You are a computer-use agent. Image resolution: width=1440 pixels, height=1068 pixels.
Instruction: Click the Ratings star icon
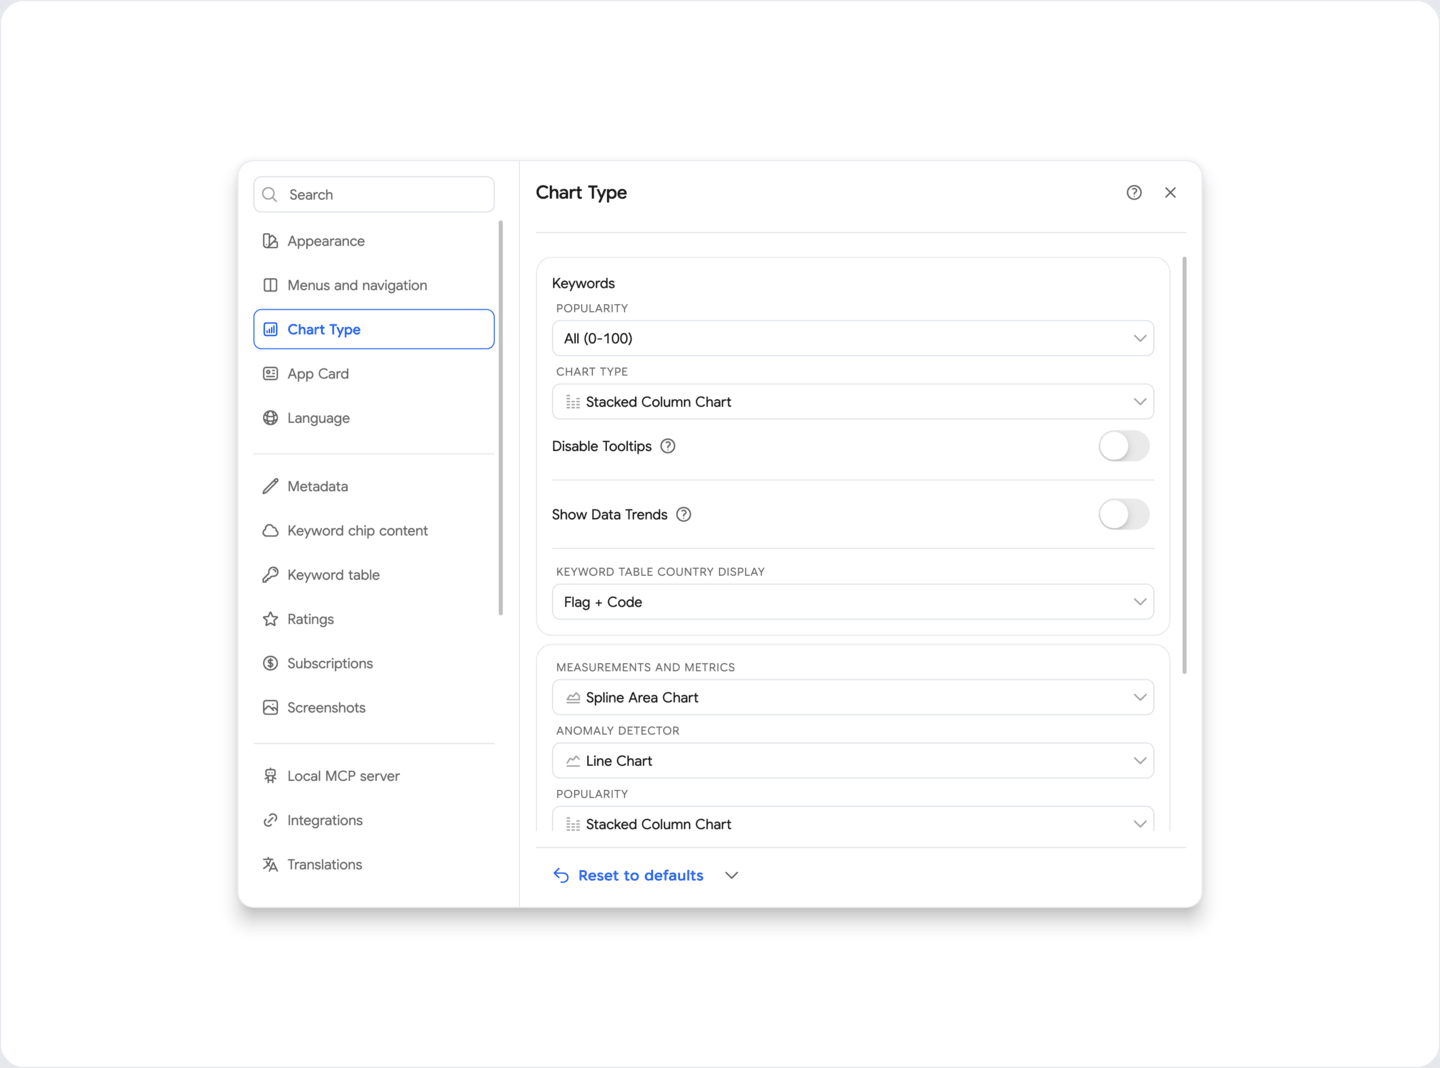270,619
